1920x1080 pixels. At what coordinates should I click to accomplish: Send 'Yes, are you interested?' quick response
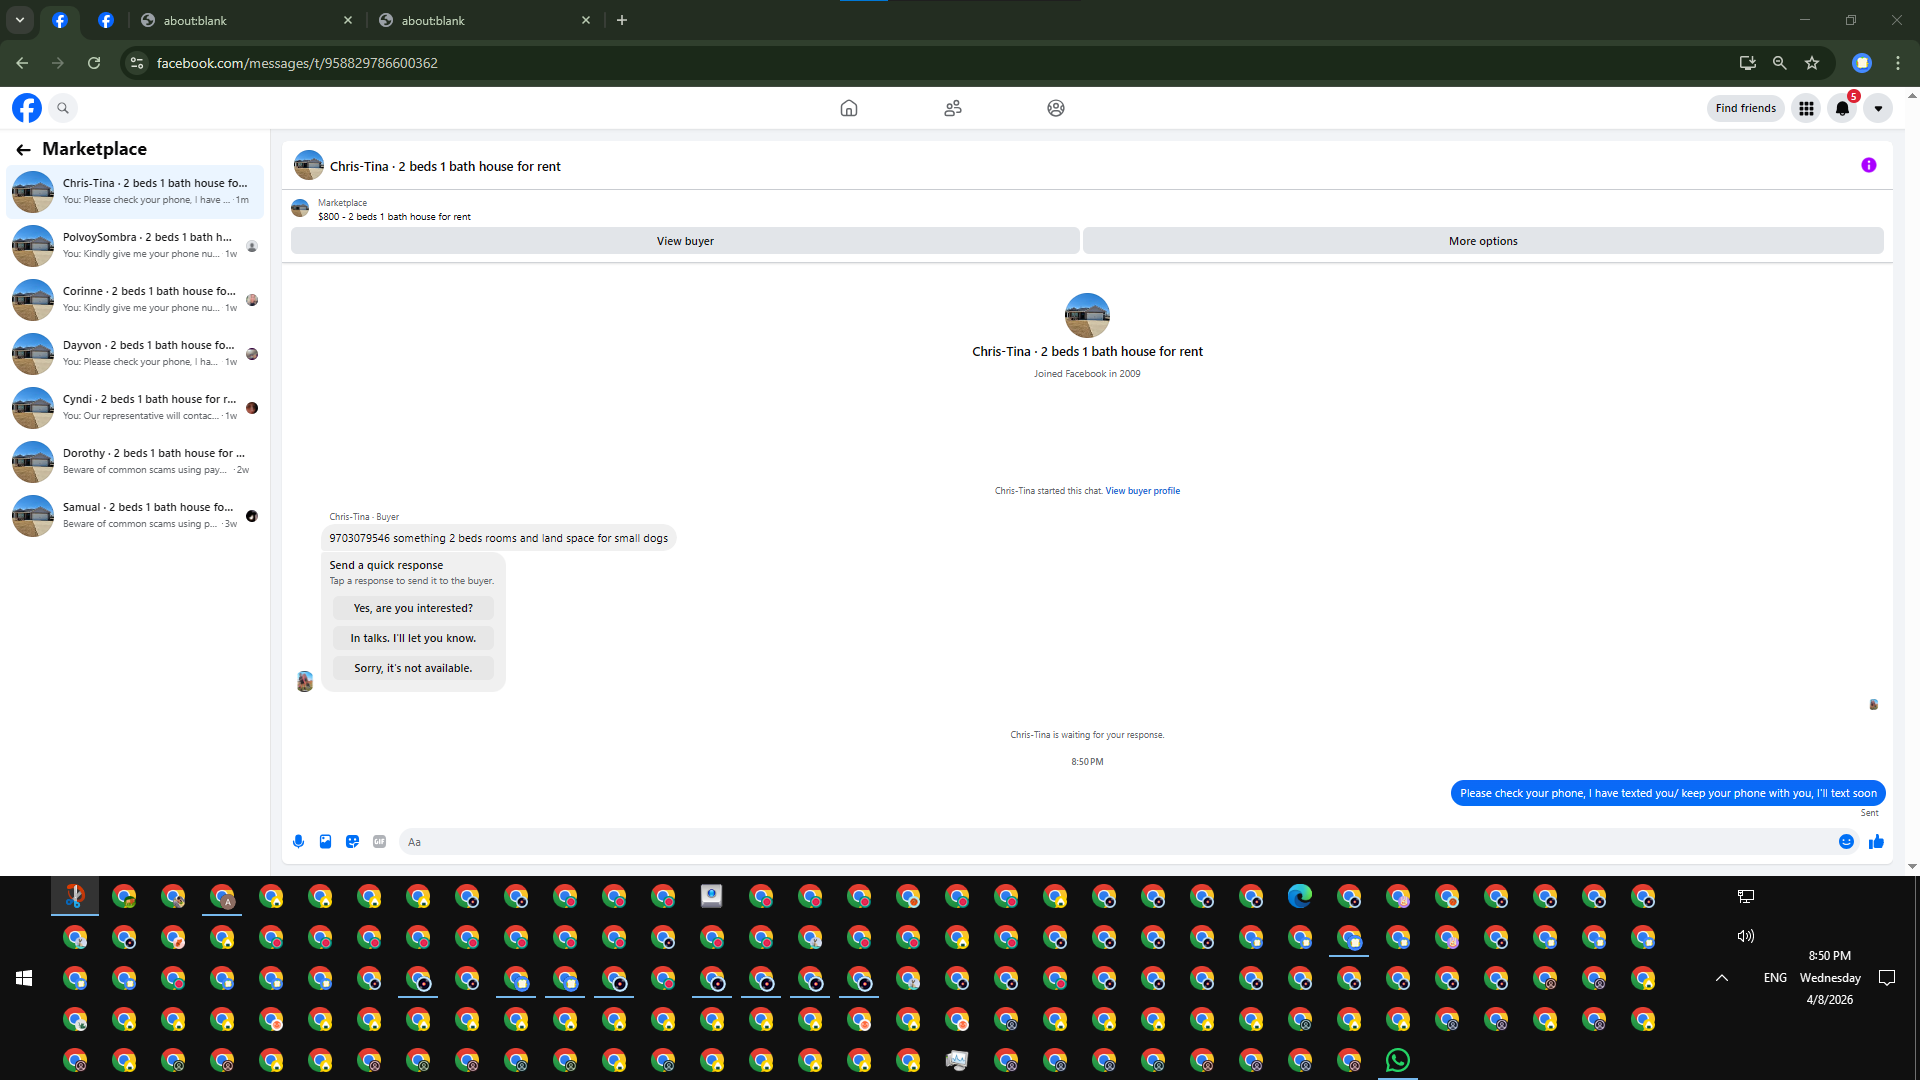[413, 608]
